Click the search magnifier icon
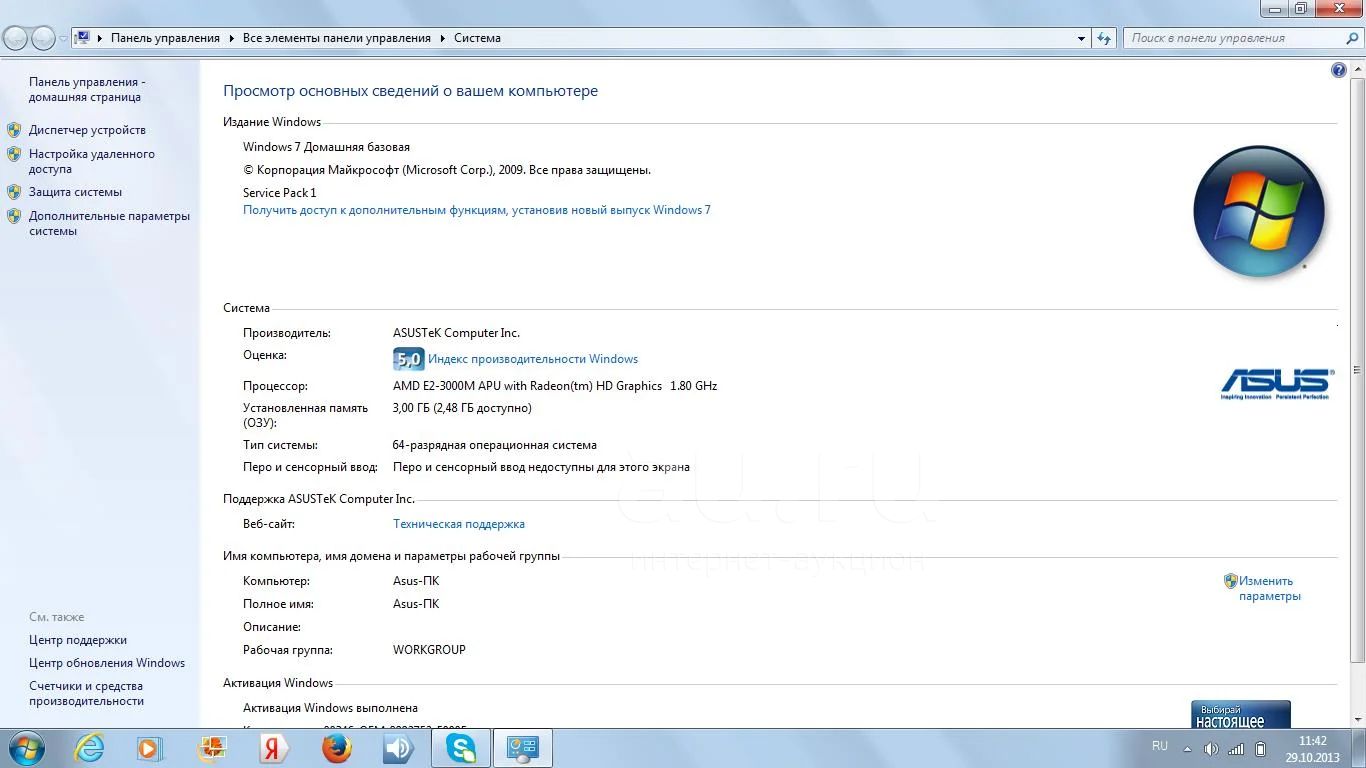The width and height of the screenshot is (1366, 768). click(x=1353, y=38)
